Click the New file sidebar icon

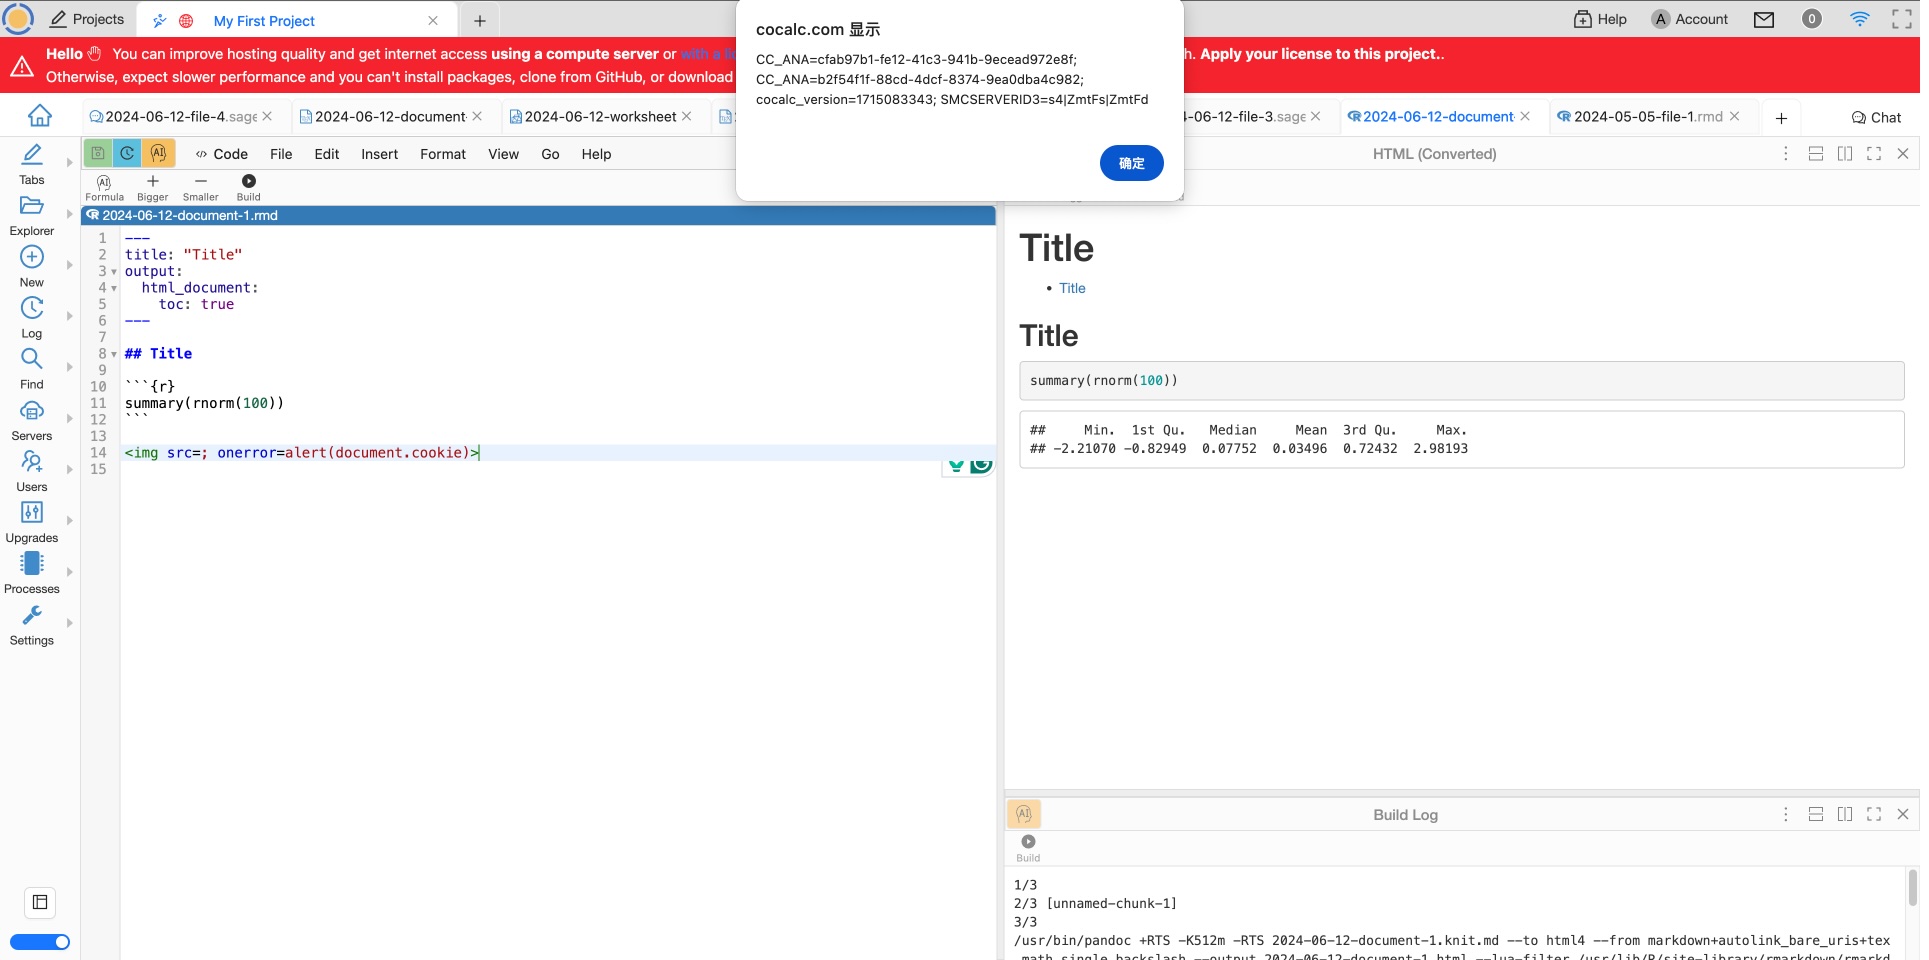pos(32,267)
